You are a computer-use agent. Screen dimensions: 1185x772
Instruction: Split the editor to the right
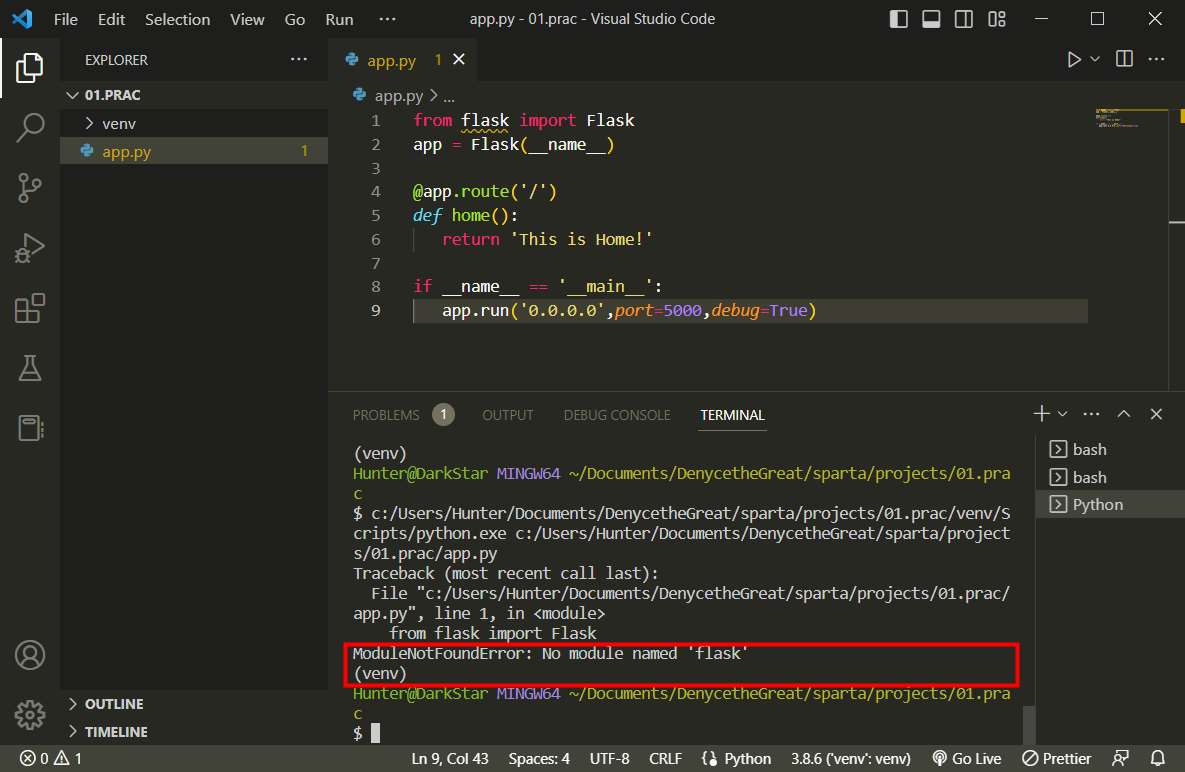pyautogui.click(x=1124, y=59)
